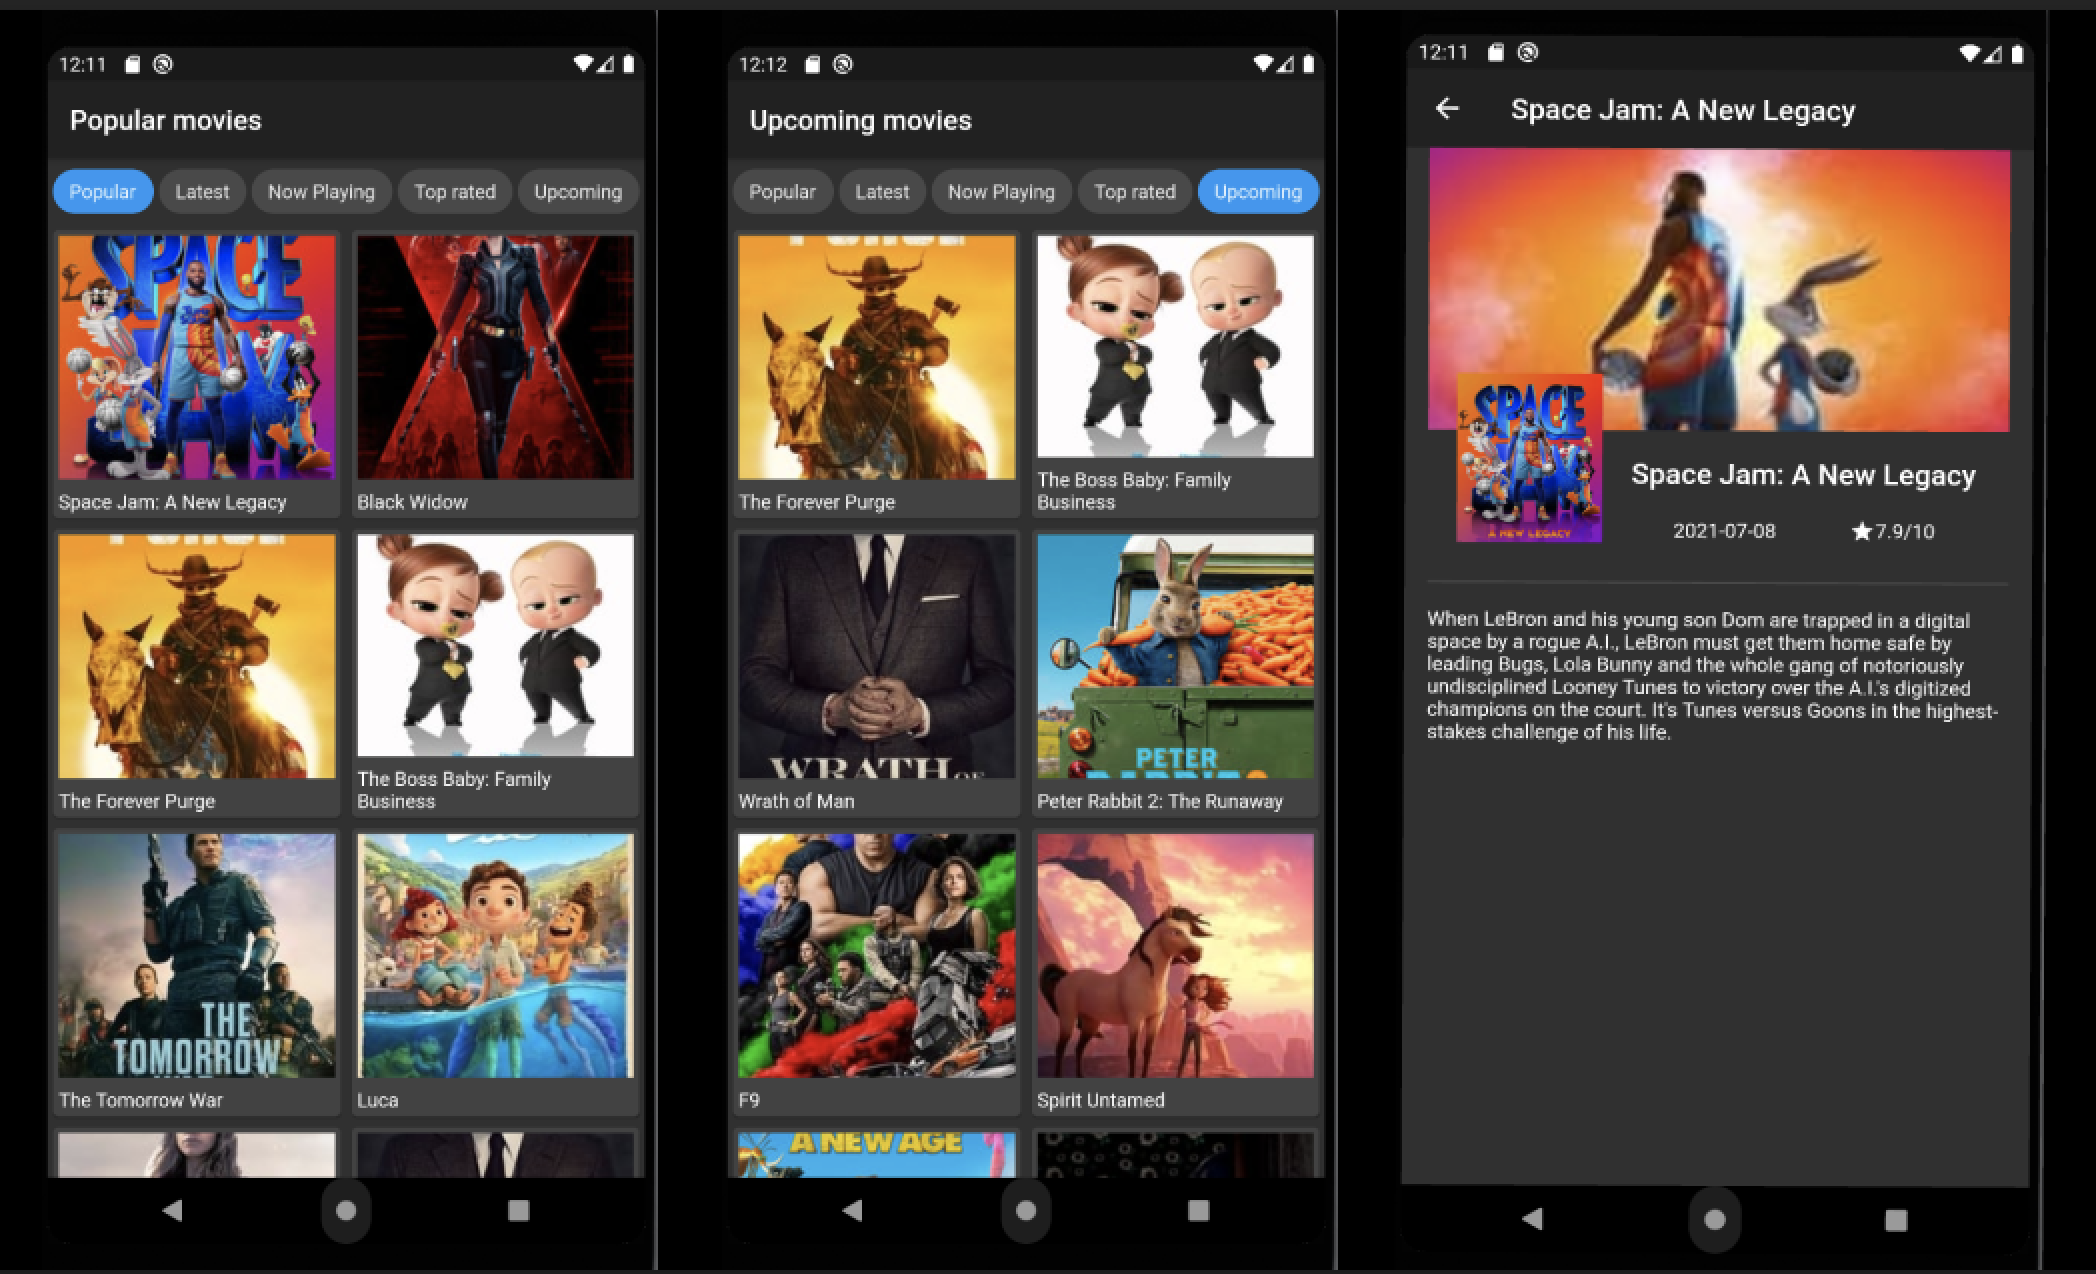
Task: Tap Spirit Untamed title label
Action: (1100, 1100)
